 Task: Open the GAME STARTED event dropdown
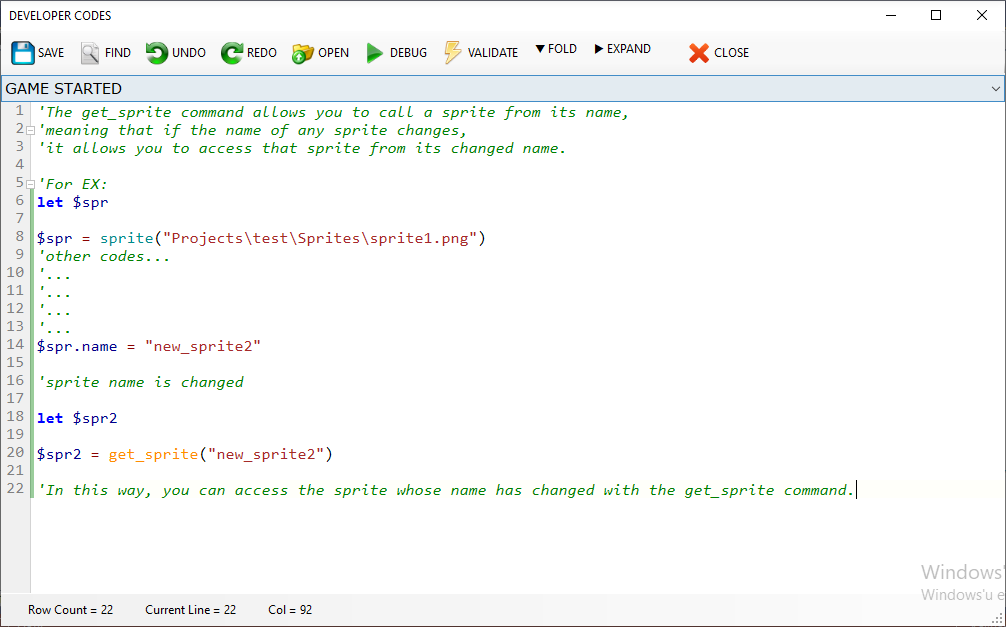(x=995, y=89)
